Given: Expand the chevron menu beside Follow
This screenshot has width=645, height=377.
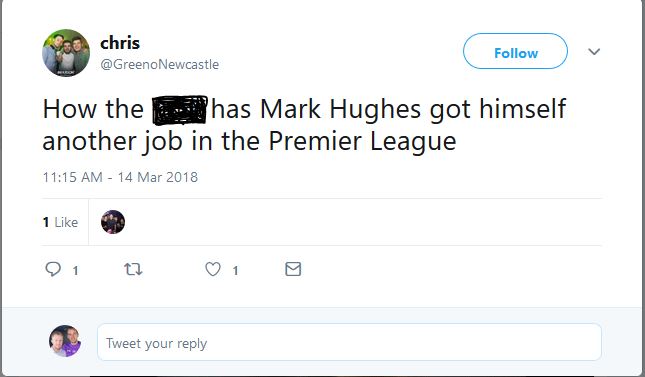Looking at the screenshot, I should click(x=594, y=52).
